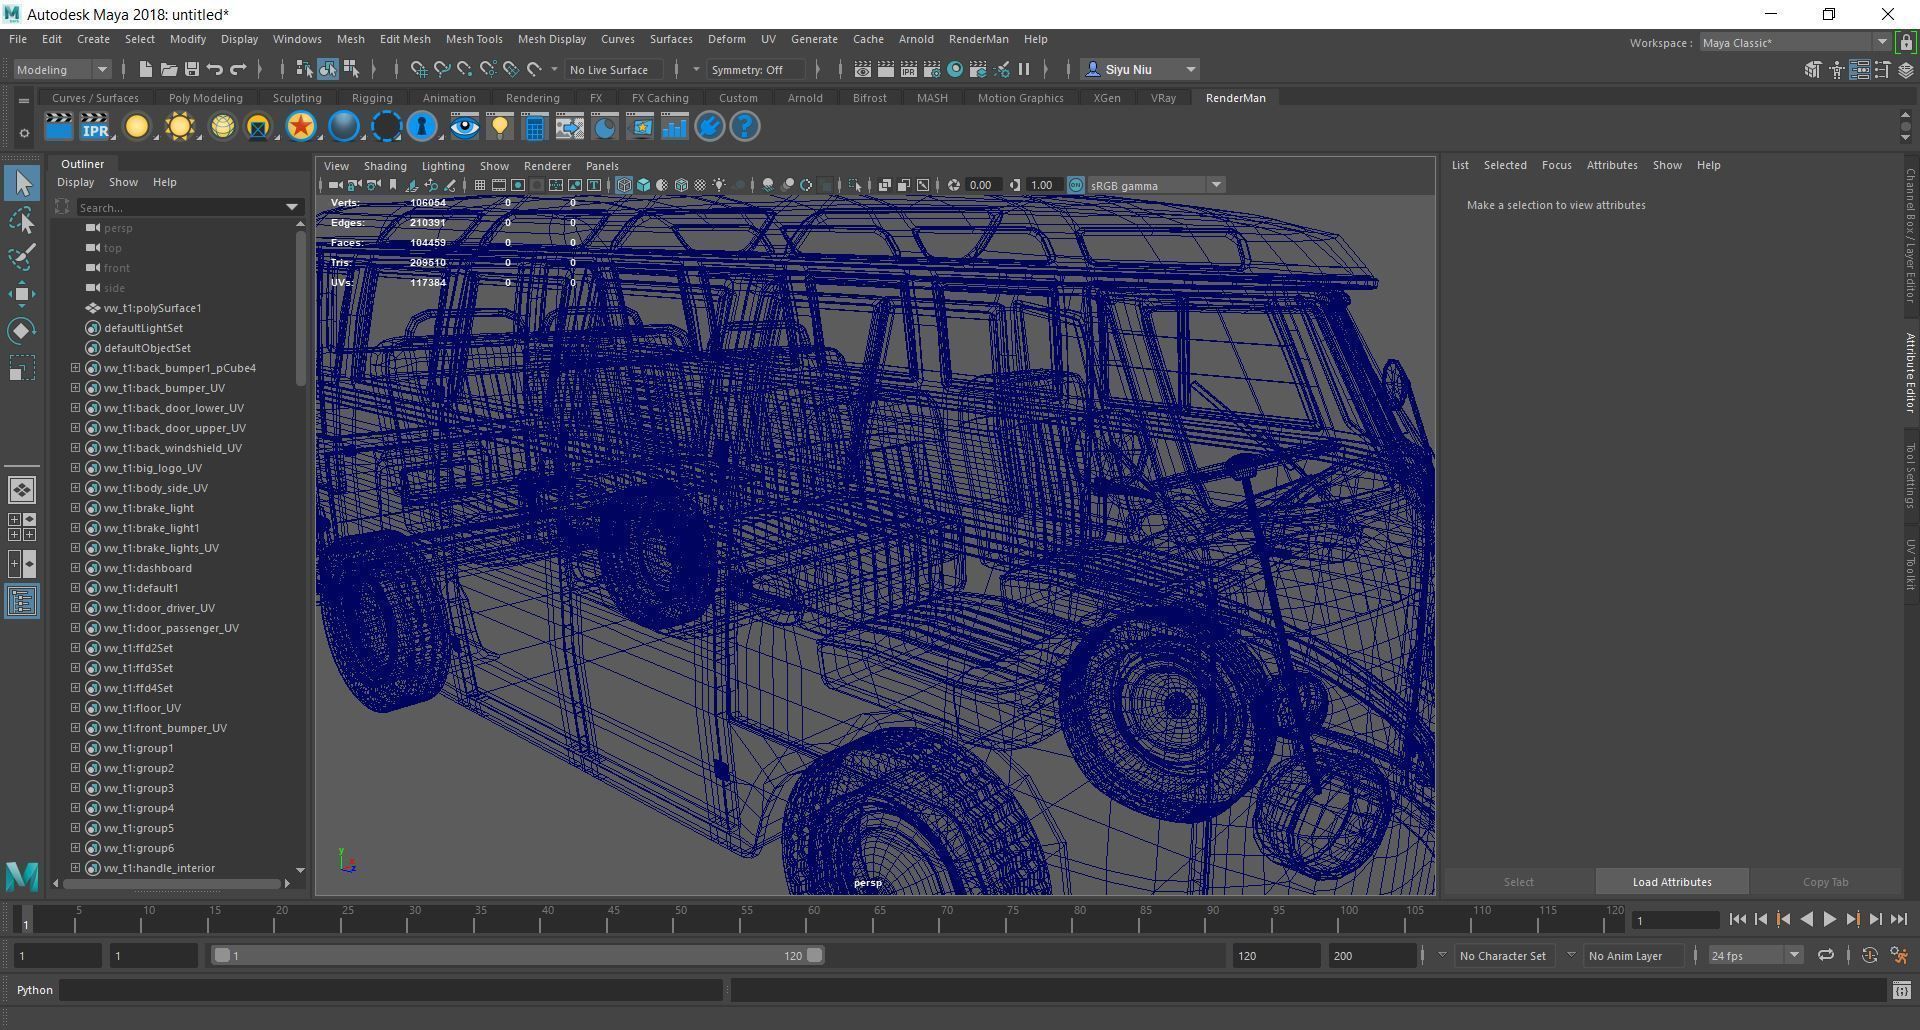
Task: Toggle the color management ON button
Action: 1076,185
